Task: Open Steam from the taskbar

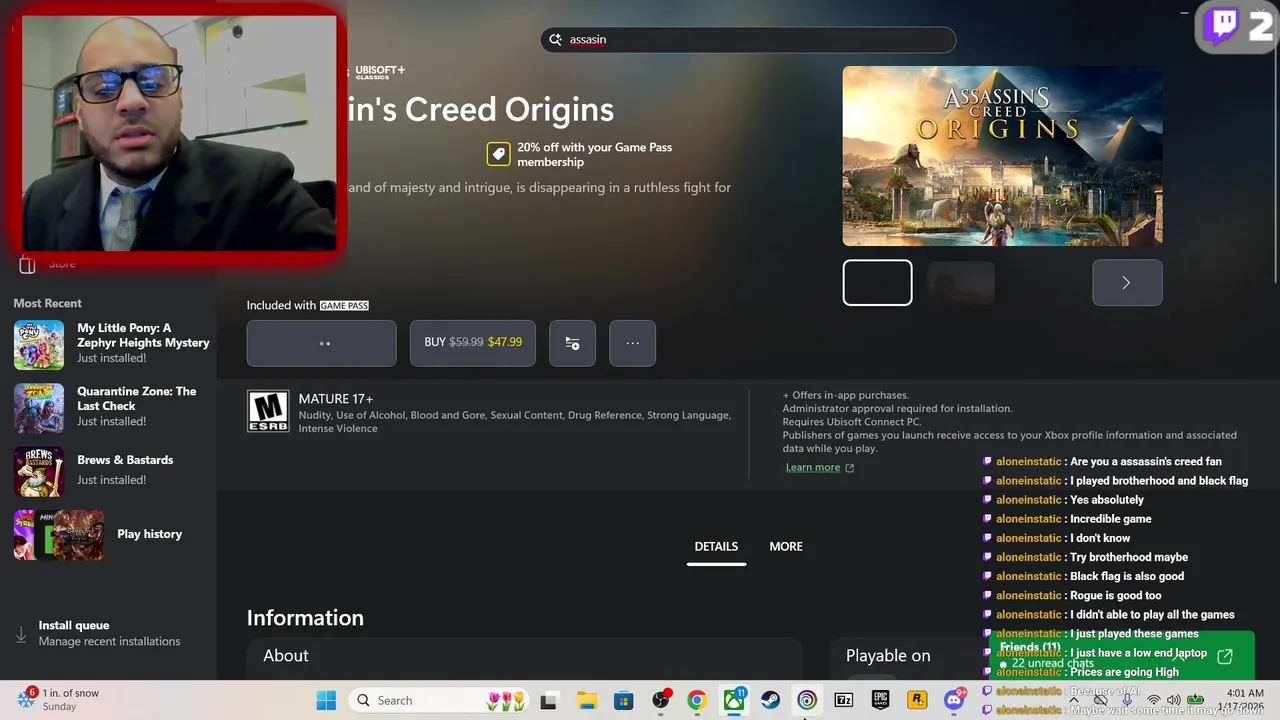Action: click(x=771, y=701)
